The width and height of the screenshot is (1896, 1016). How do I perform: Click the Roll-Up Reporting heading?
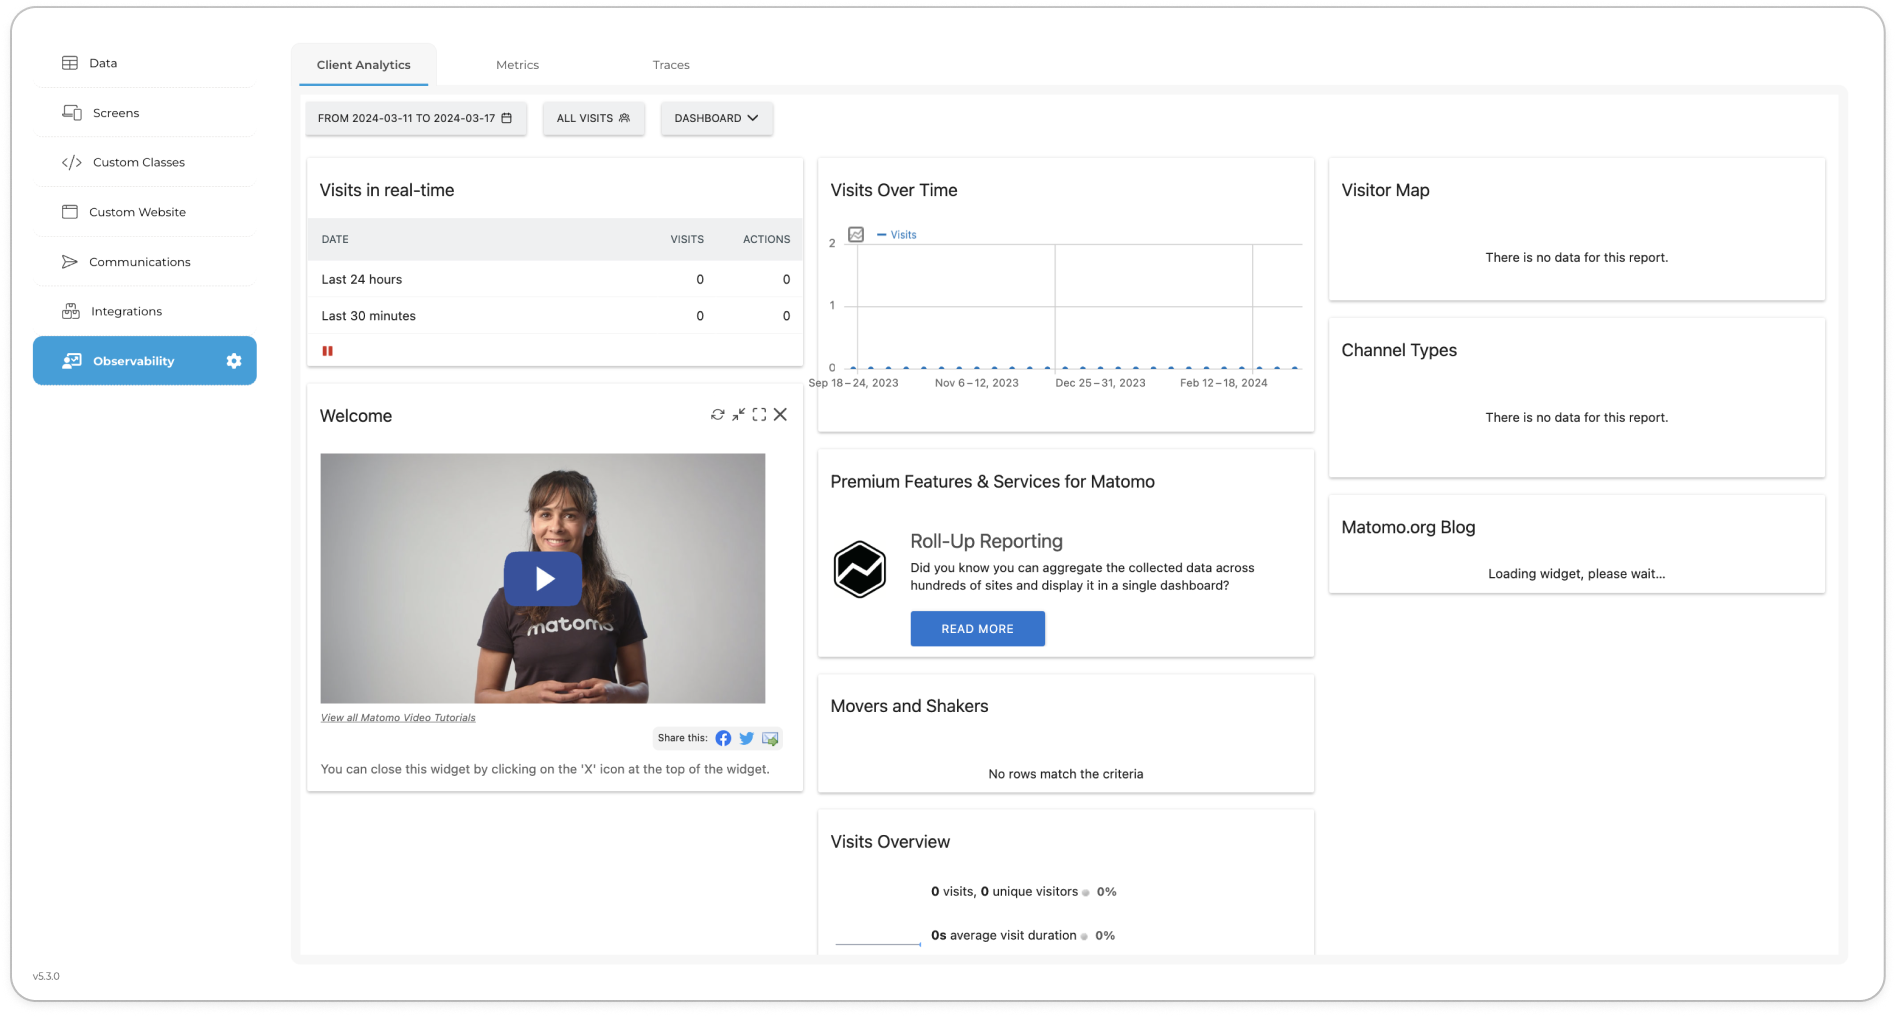pyautogui.click(x=986, y=541)
